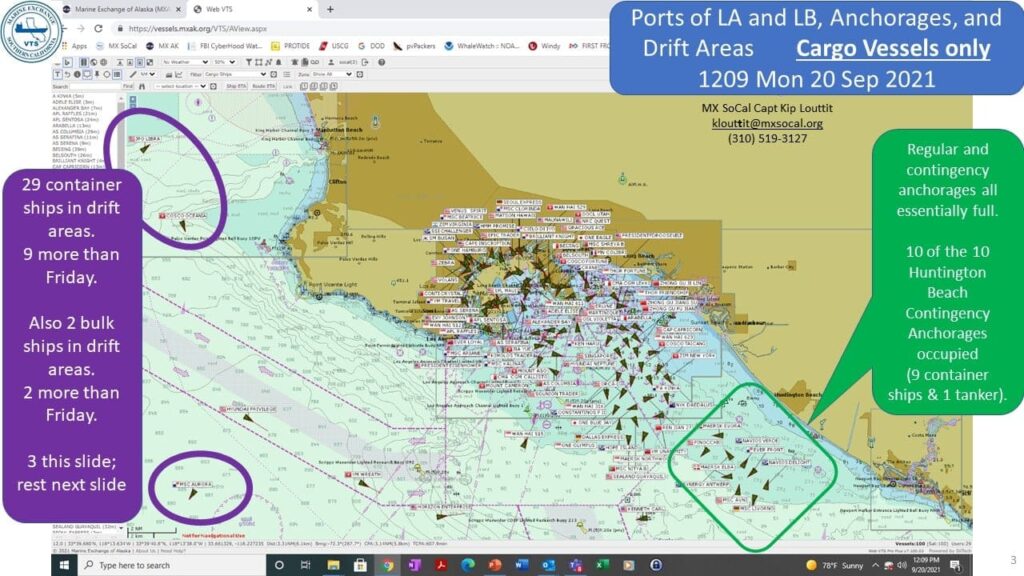1024x576 pixels.
Task: Click the Route ETA button
Action: [264, 86]
